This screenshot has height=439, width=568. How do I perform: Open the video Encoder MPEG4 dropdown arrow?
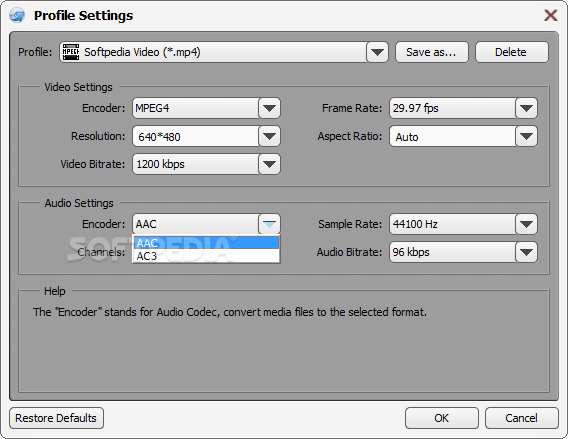(x=269, y=108)
